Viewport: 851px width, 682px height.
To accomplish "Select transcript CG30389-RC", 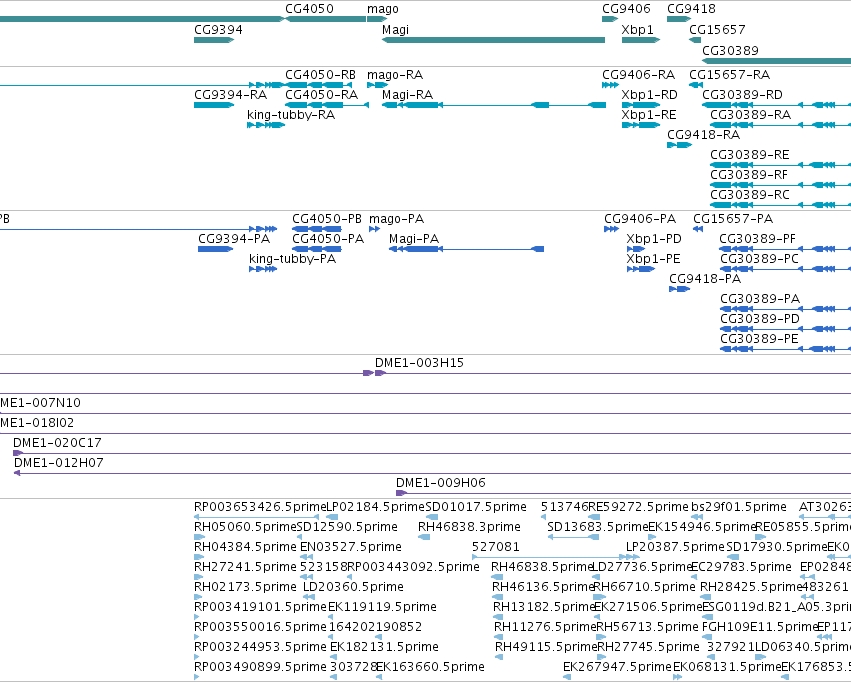I will pos(780,205).
